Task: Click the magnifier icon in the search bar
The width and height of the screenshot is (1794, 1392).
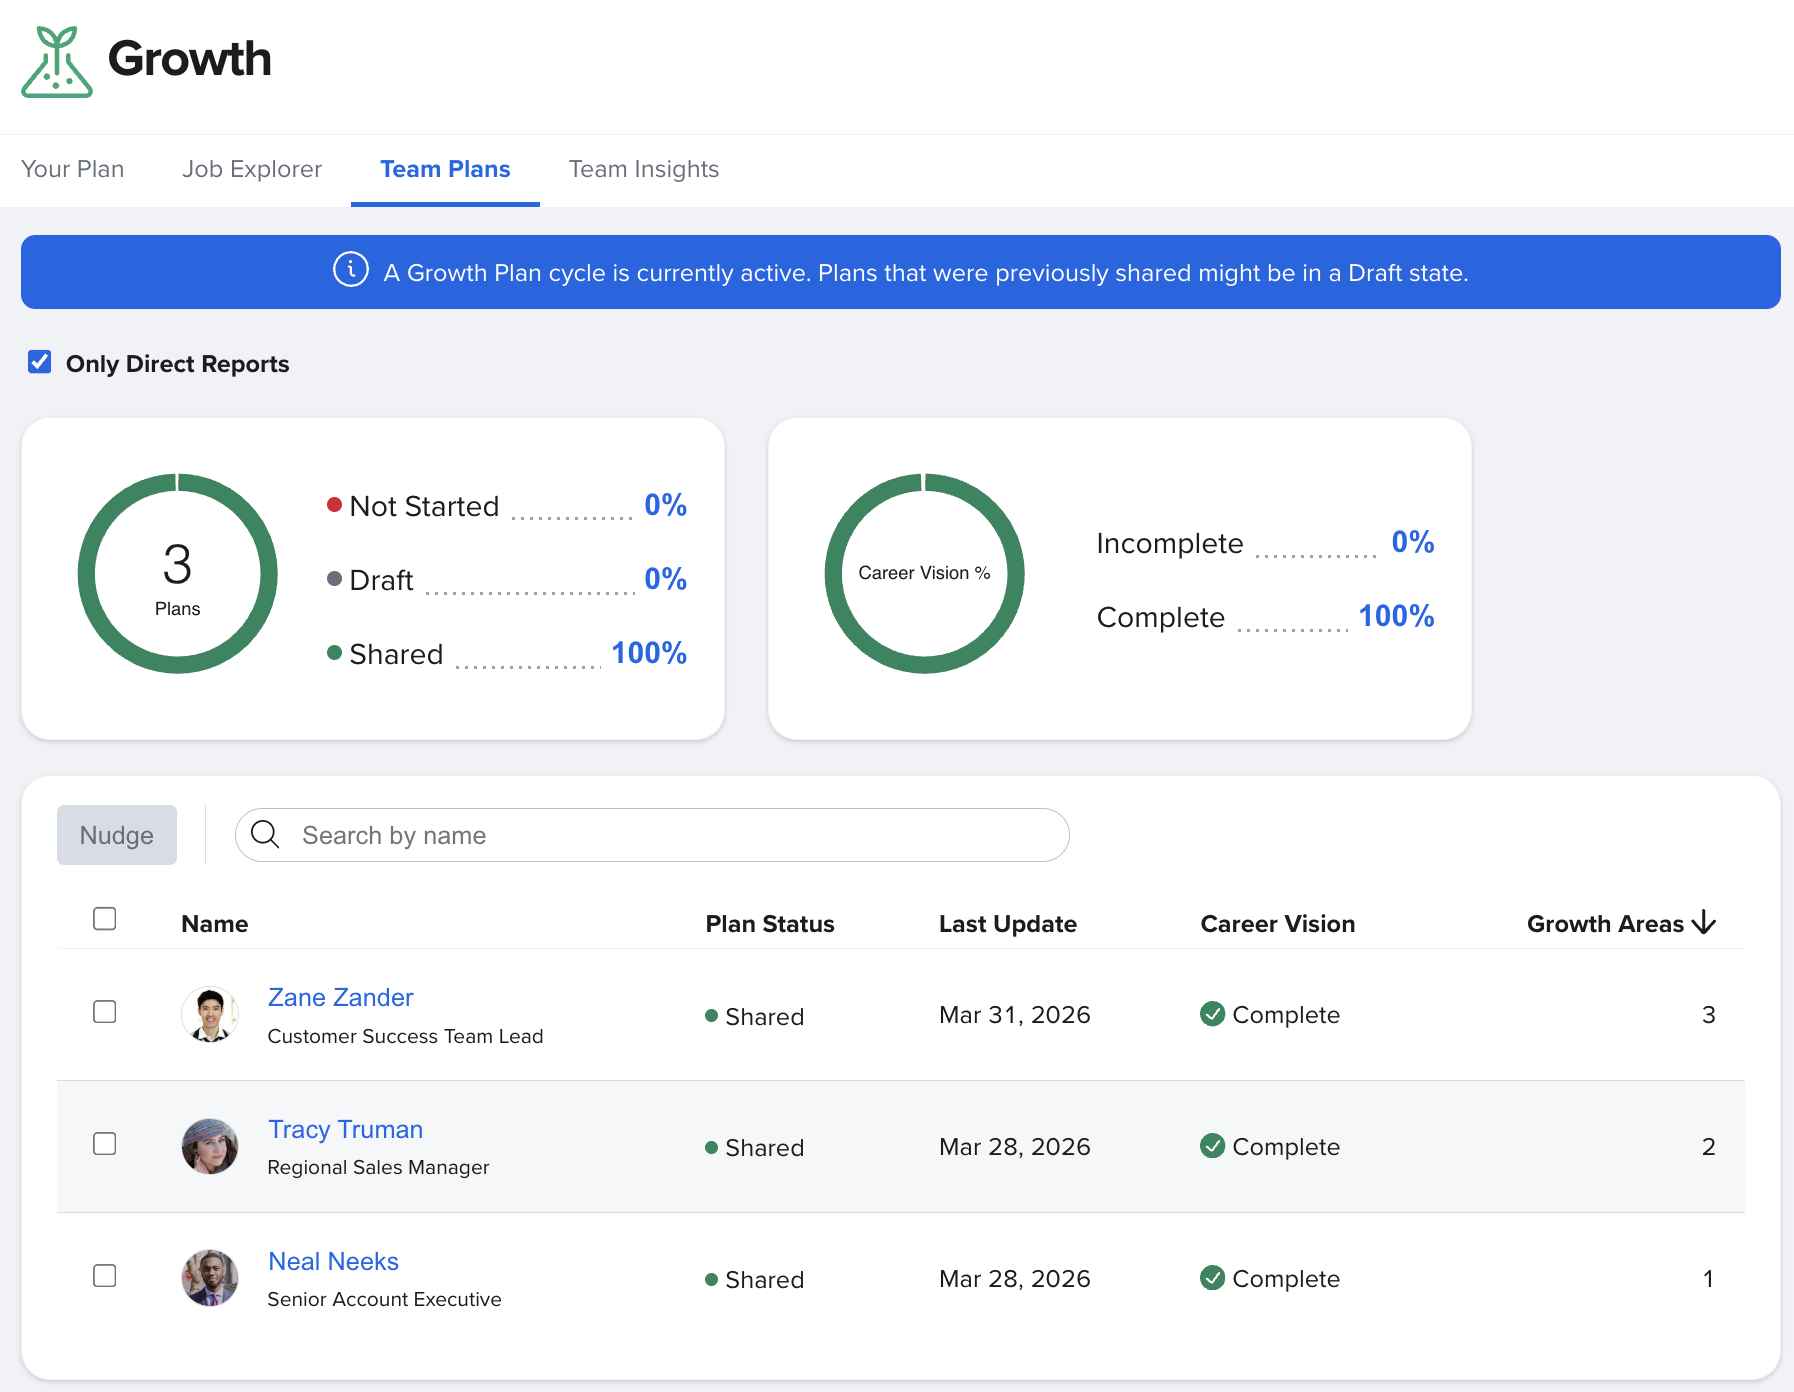Action: pos(265,834)
